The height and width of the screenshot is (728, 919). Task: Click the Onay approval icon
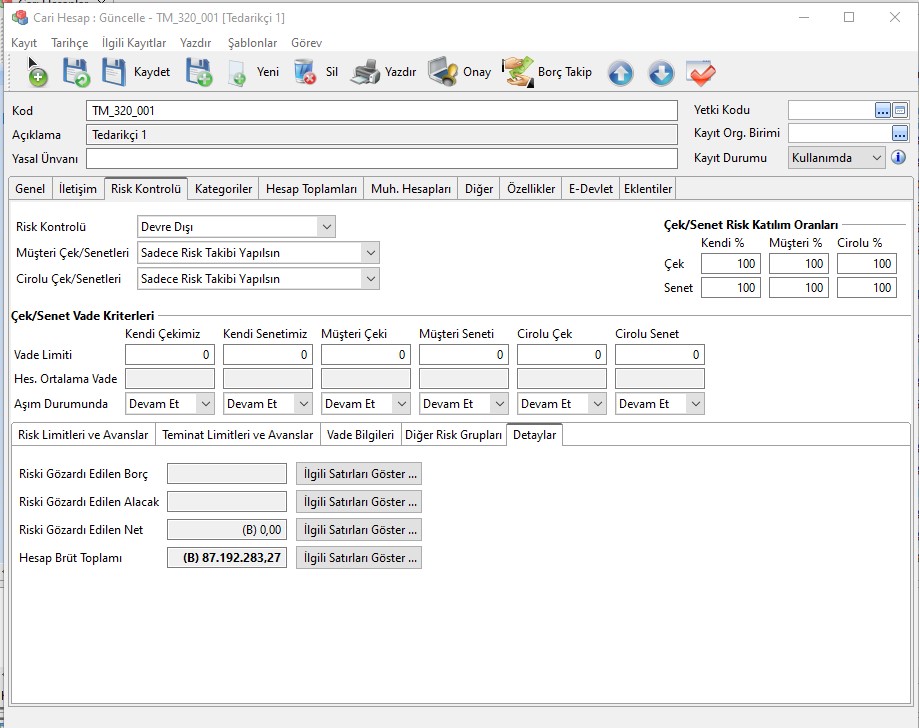(x=442, y=72)
